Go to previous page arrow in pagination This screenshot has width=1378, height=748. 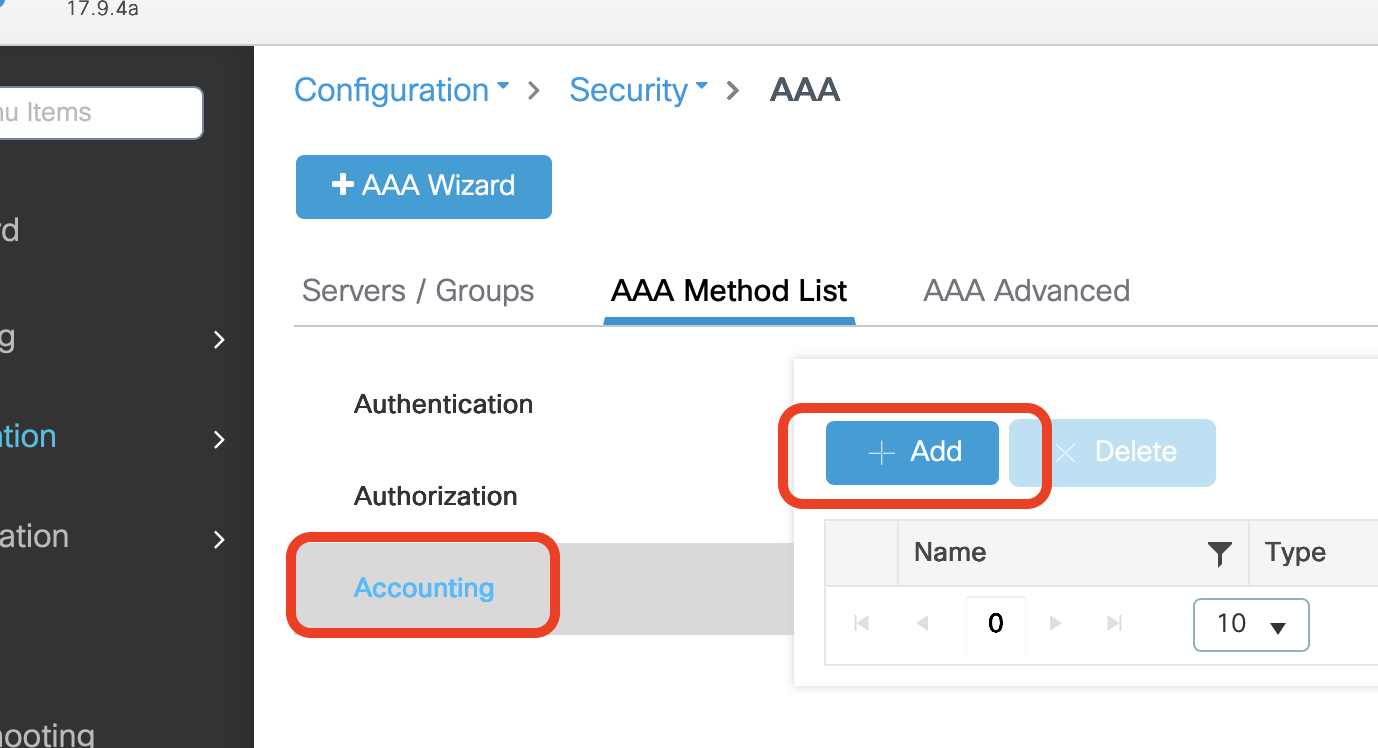pos(922,624)
